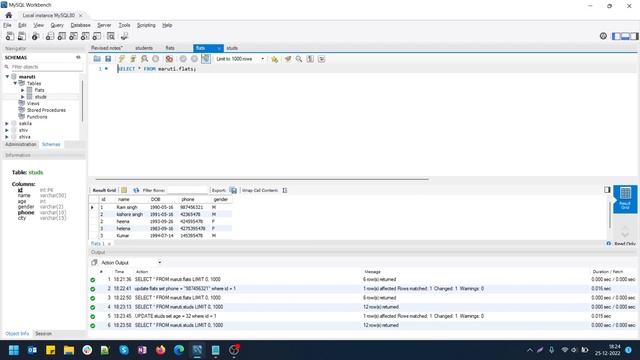Image resolution: width=640 pixels, height=360 pixels.
Task: Open File Explorer from the taskbar
Action: [x=69, y=350]
